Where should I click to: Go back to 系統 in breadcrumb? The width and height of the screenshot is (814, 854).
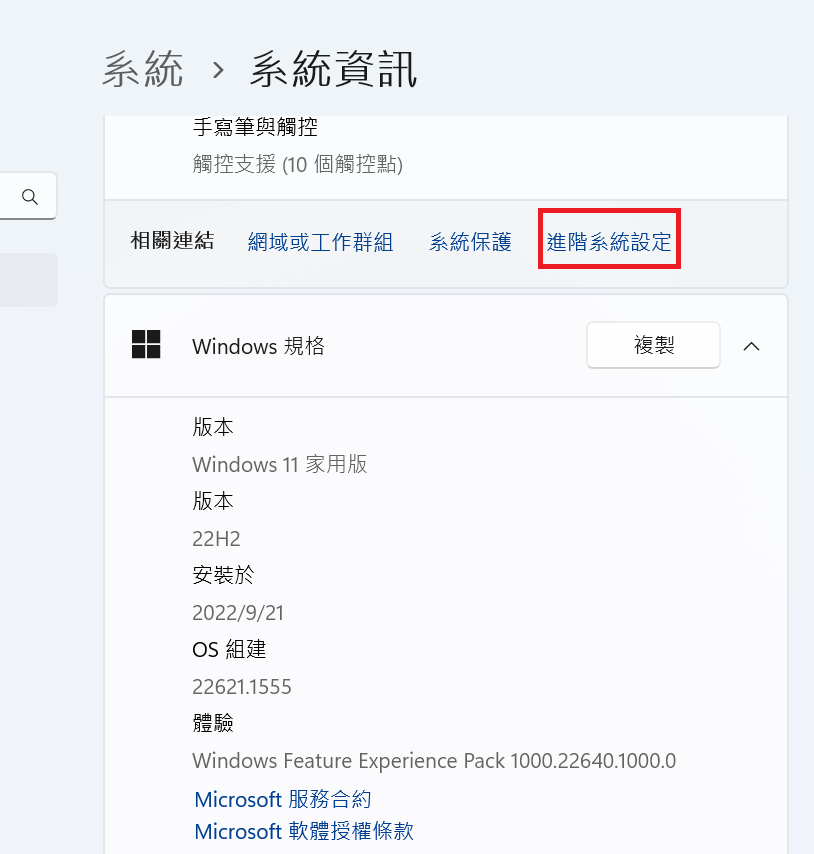(x=143, y=69)
